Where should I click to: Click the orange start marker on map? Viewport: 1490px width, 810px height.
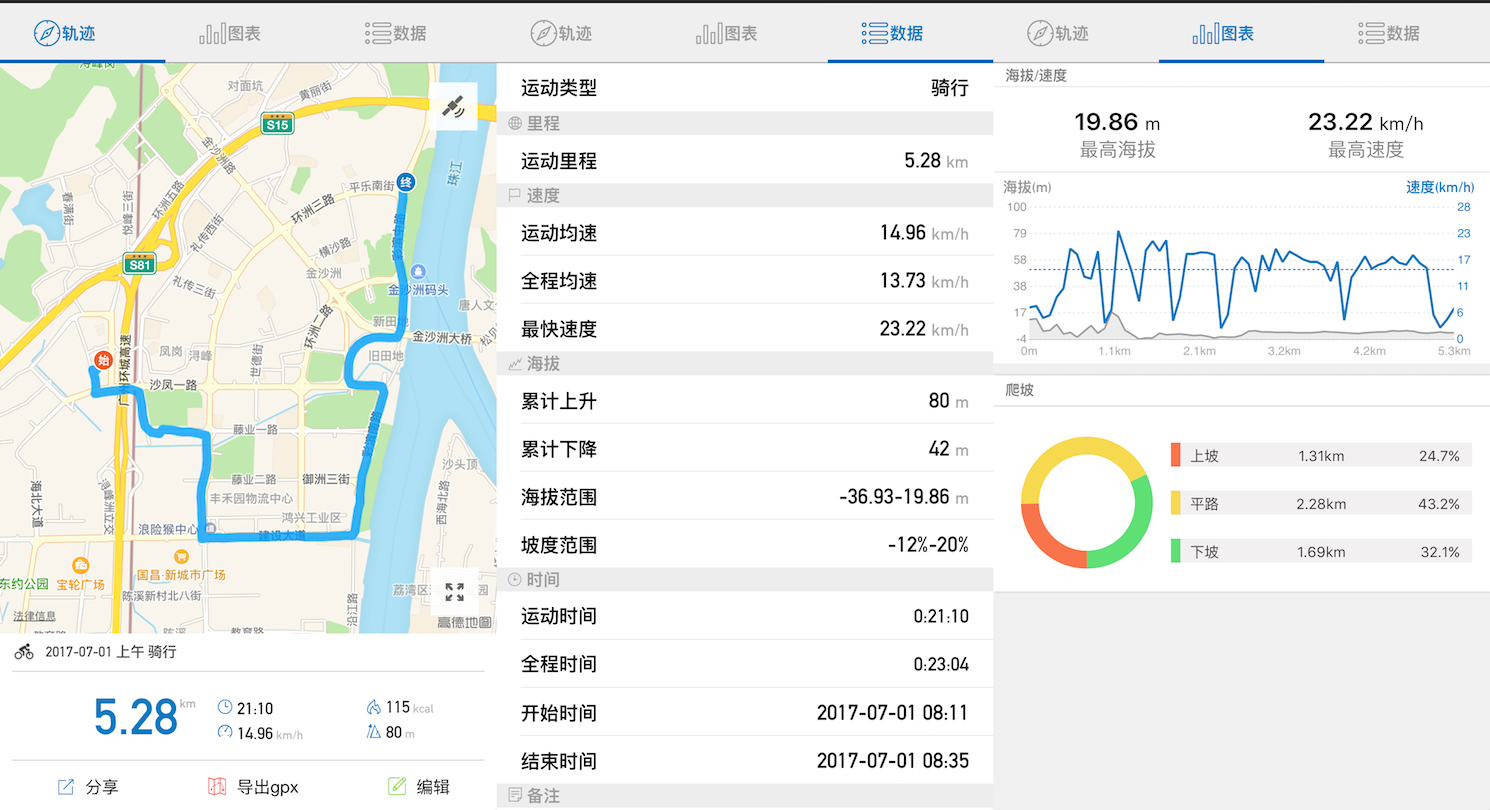click(x=101, y=359)
